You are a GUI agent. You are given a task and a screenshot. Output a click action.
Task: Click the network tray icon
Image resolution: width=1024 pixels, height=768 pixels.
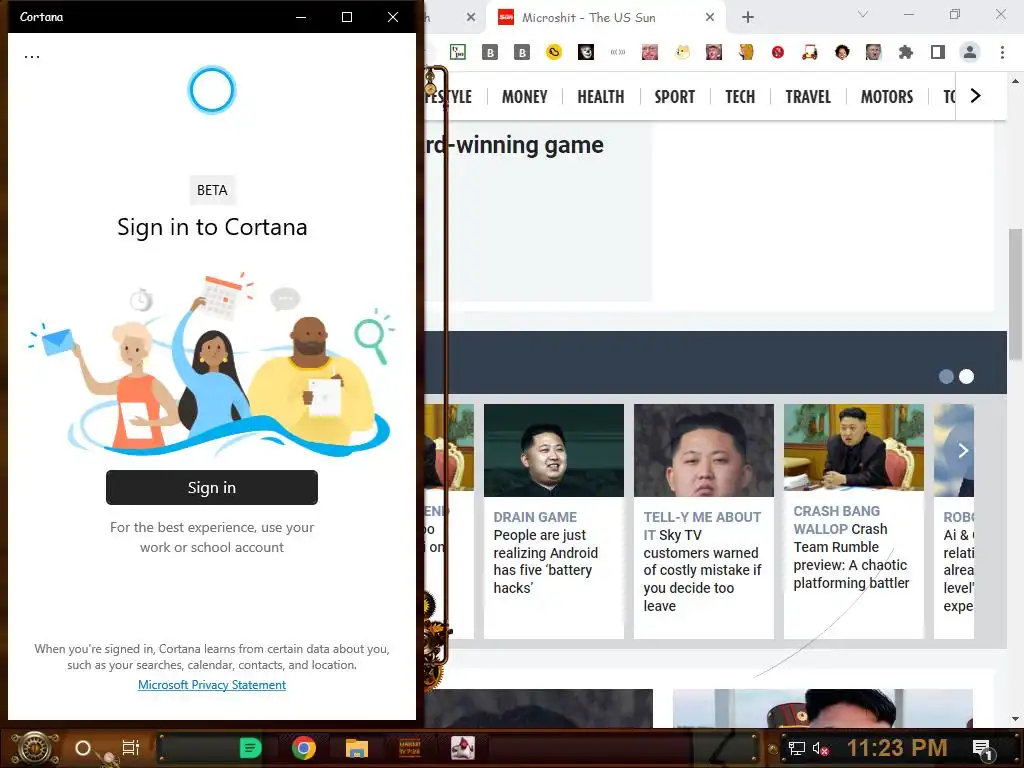coord(796,748)
